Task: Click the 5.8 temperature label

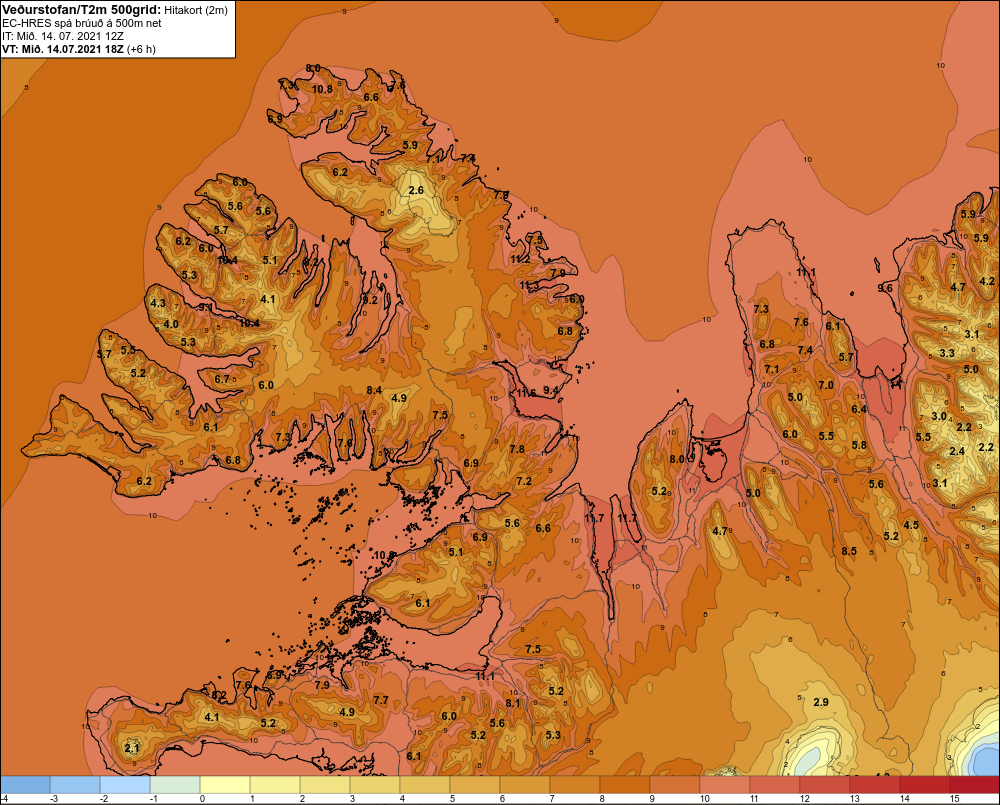Action: (859, 445)
